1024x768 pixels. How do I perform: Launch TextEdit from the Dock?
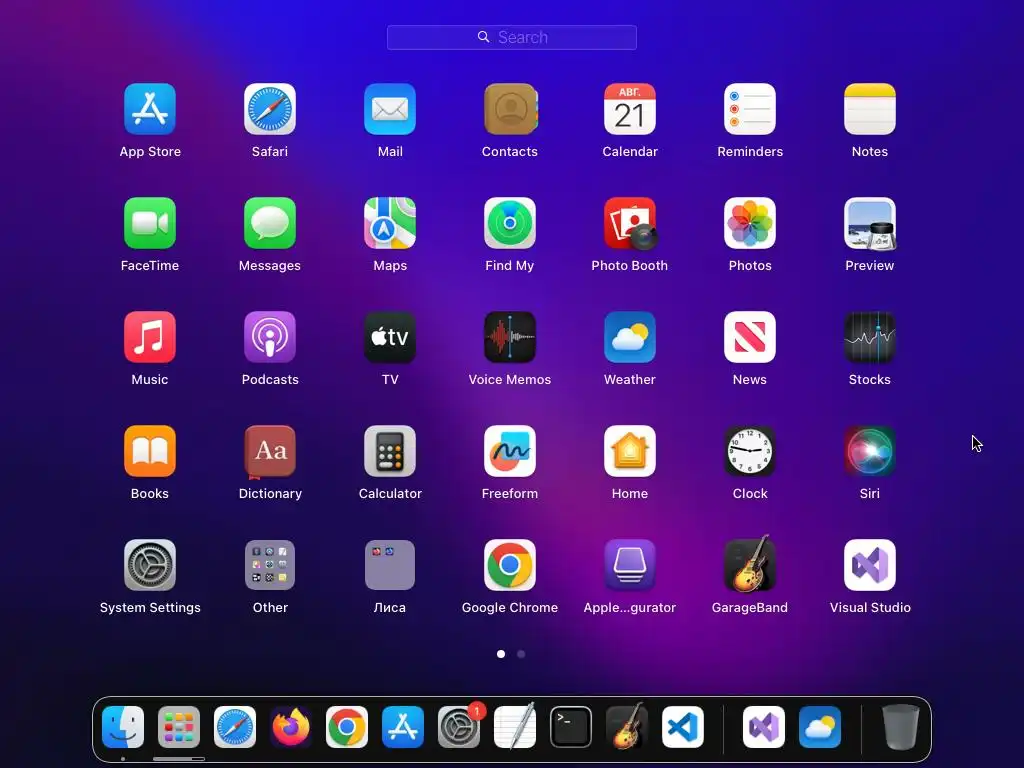pos(515,726)
